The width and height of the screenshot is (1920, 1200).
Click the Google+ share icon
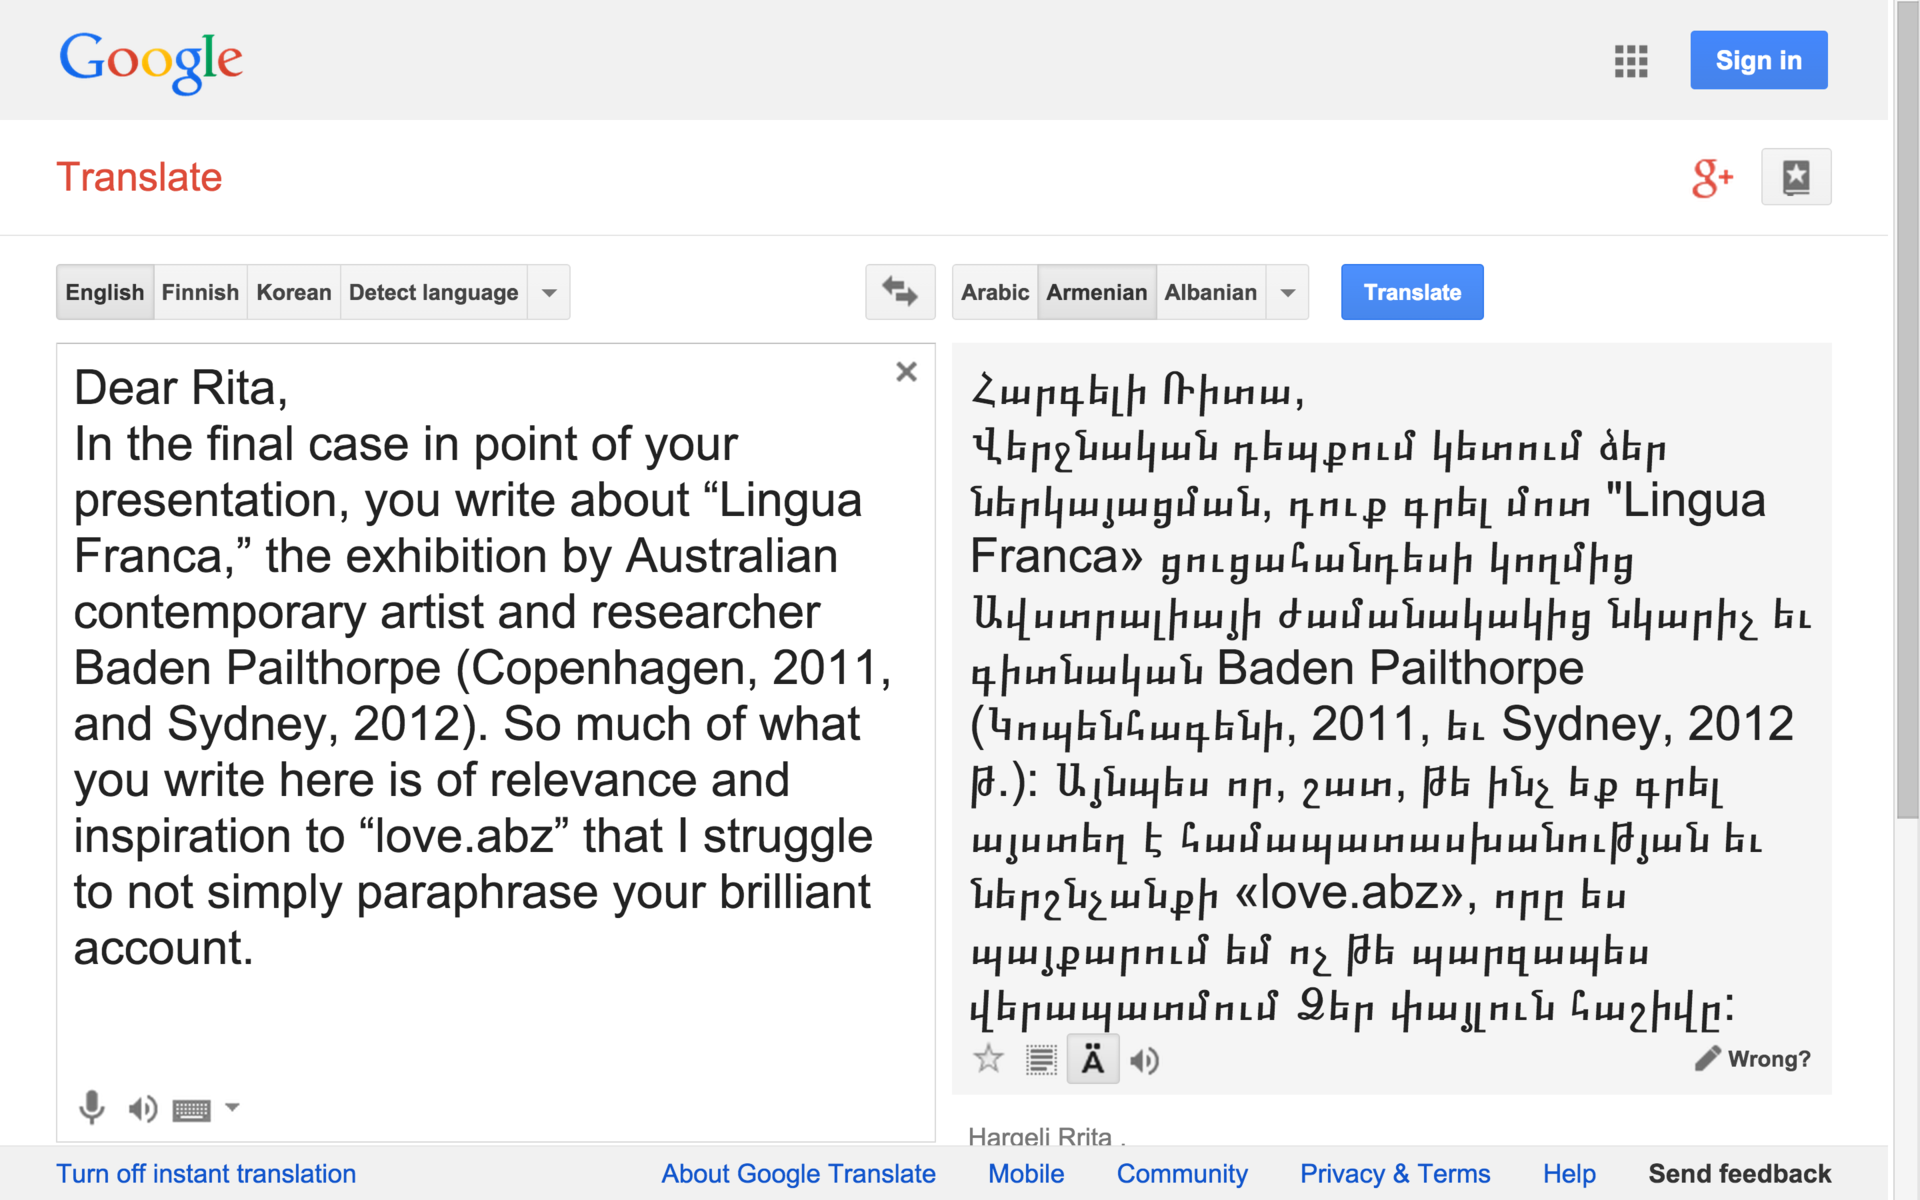point(1711,178)
